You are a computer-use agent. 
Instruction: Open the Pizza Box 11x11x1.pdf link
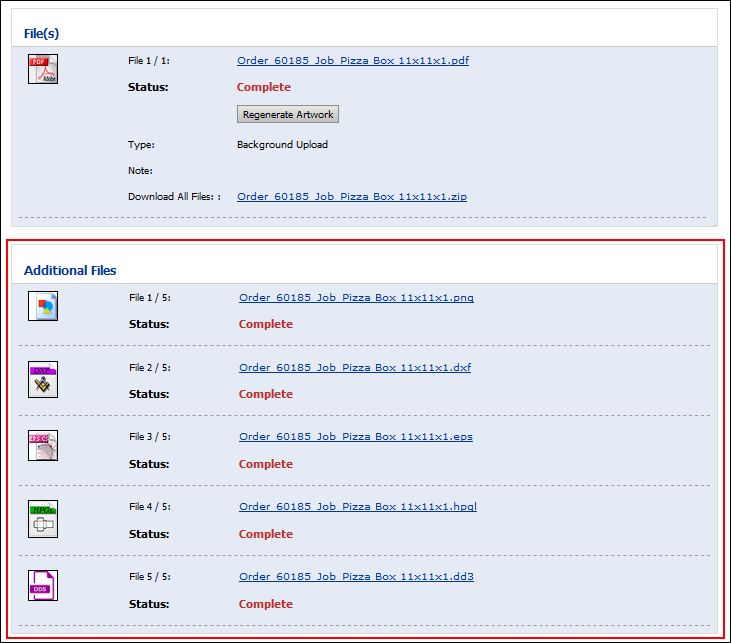(353, 61)
